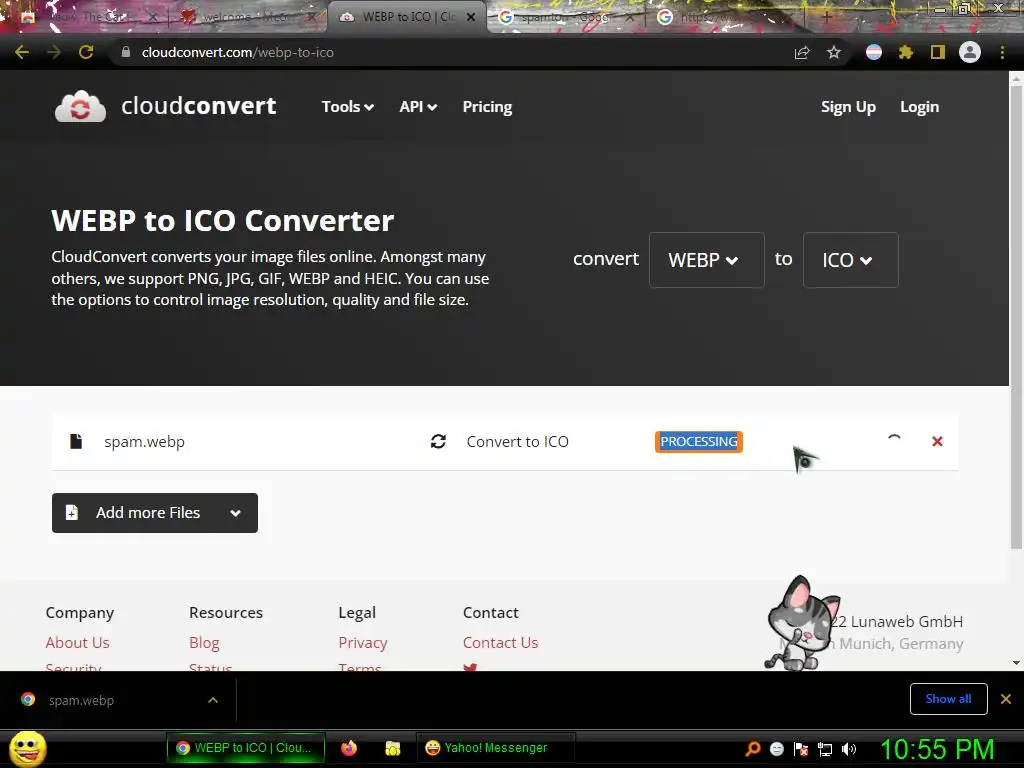
Task: Click the cloudconvert cloud logo
Action: coord(80,106)
